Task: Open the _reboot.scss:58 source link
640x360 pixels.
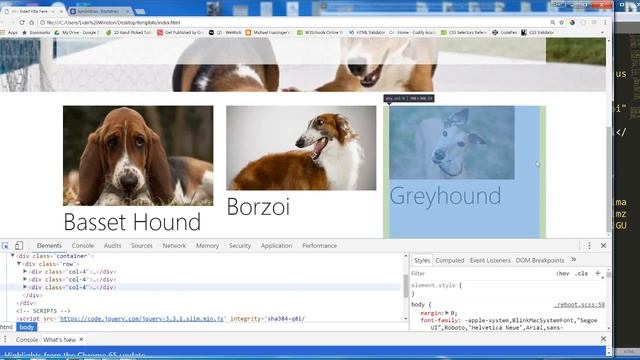Action: tap(579, 304)
